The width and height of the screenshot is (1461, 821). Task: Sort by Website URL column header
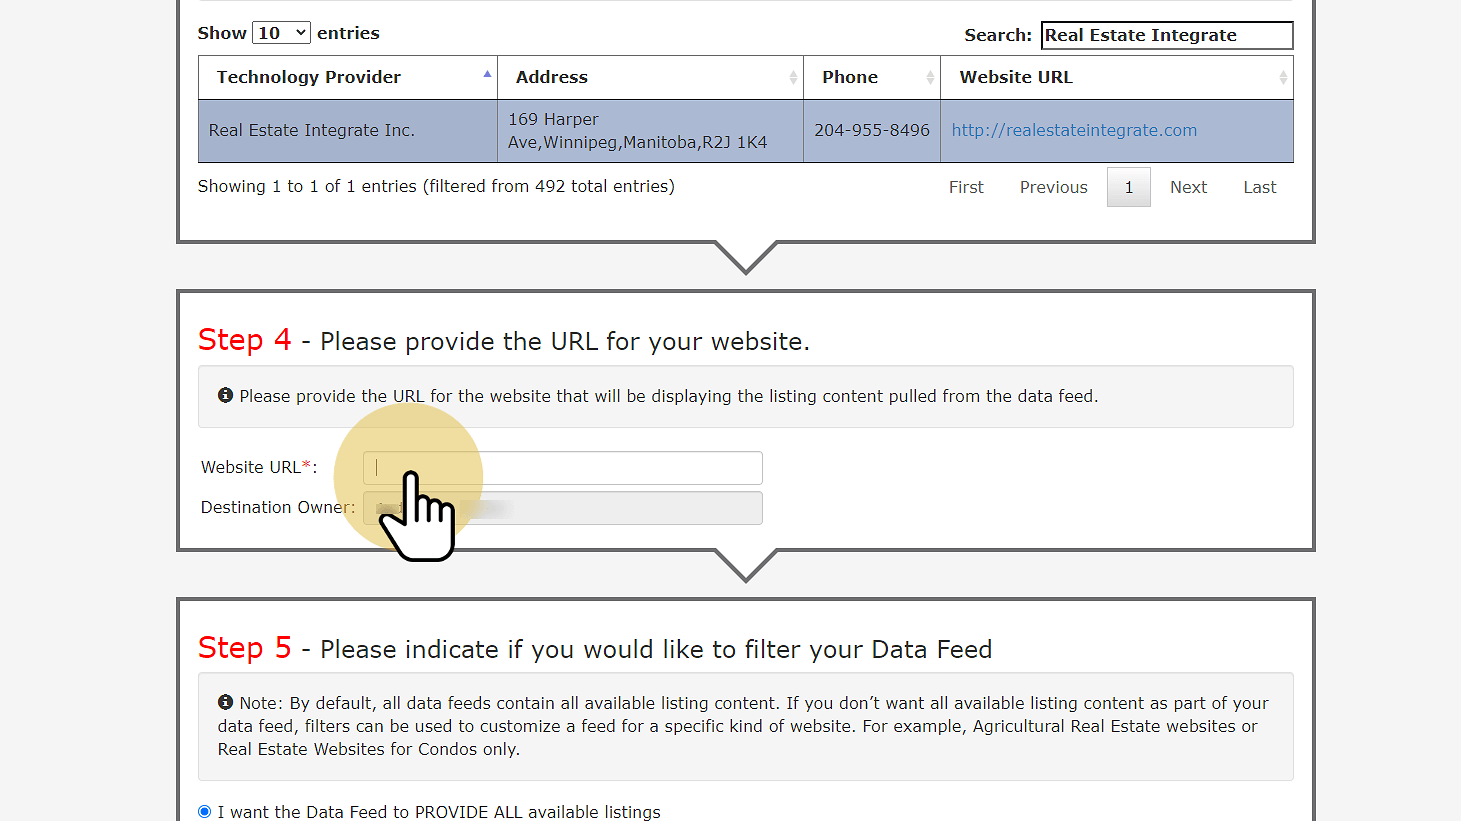(1117, 77)
